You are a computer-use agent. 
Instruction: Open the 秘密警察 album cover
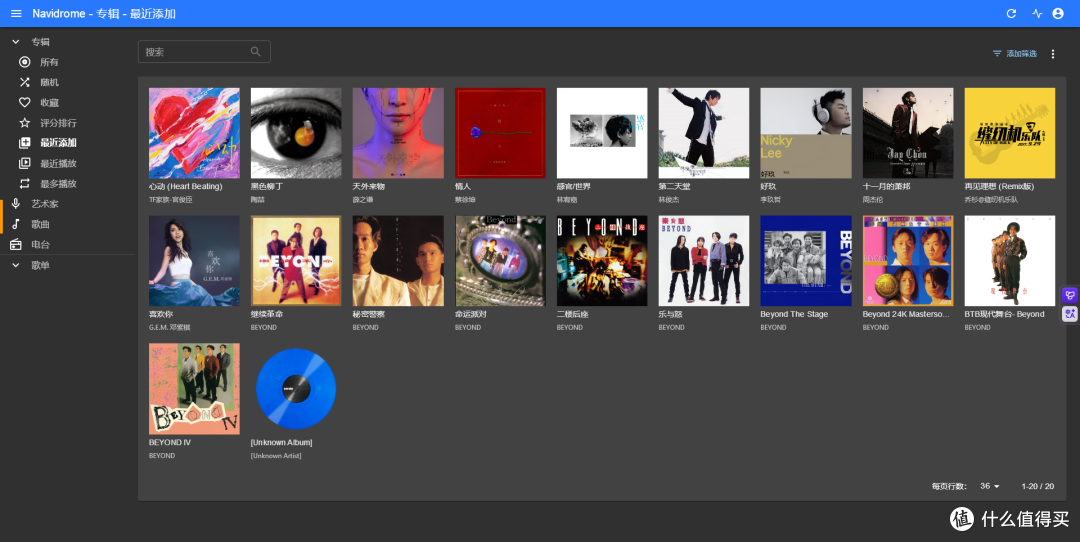(x=398, y=261)
